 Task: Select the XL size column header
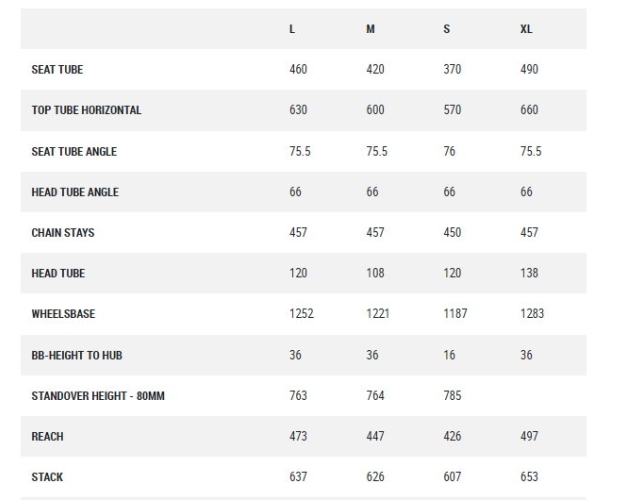pyautogui.click(x=526, y=29)
